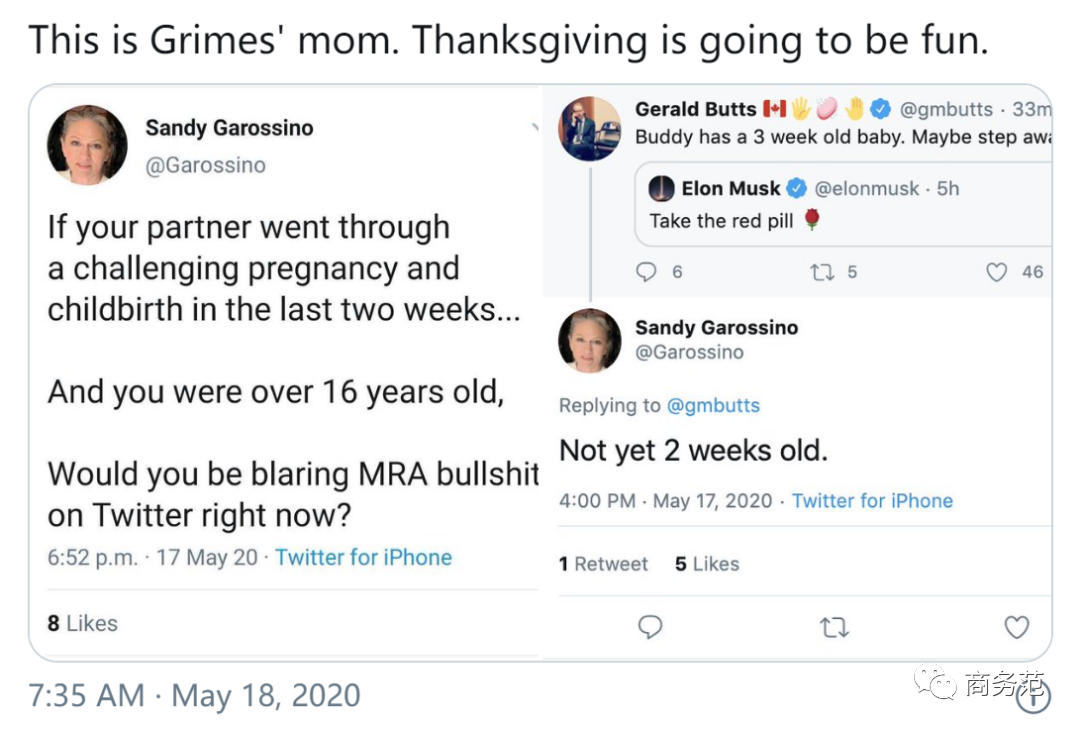Open the "8 Likes" list on left tweet
Image resolution: width=1080 pixels, height=732 pixels.
coord(82,623)
